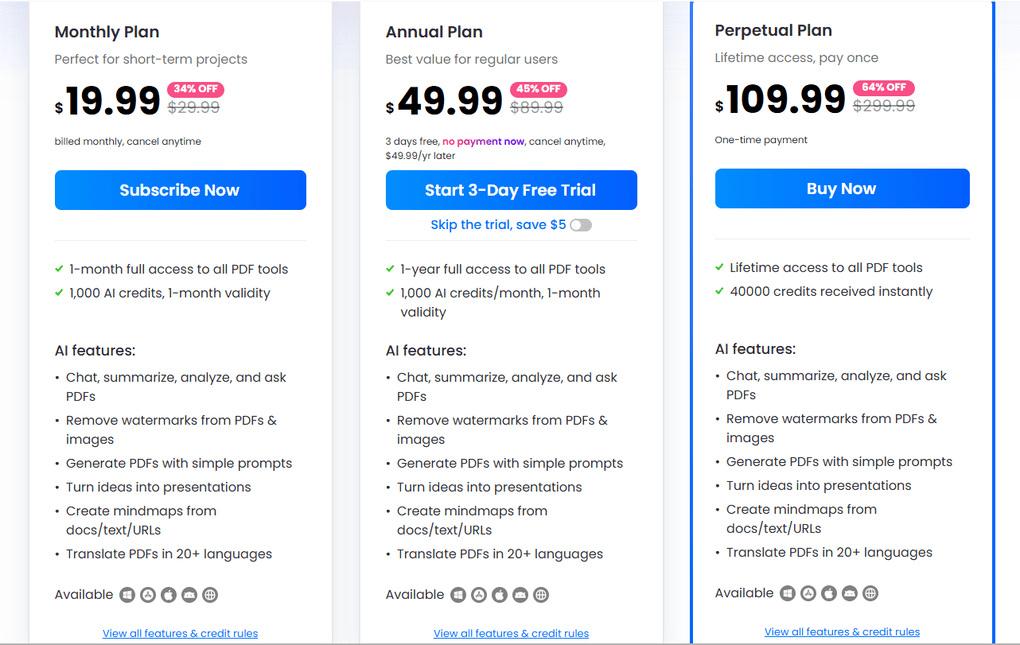Screen dimensions: 1020x645
Task: Click the Subscribe Now button
Action: pyautogui.click(x=180, y=190)
